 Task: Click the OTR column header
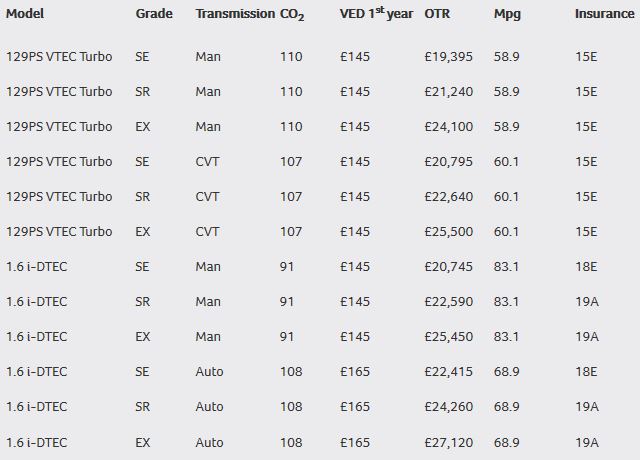437,15
